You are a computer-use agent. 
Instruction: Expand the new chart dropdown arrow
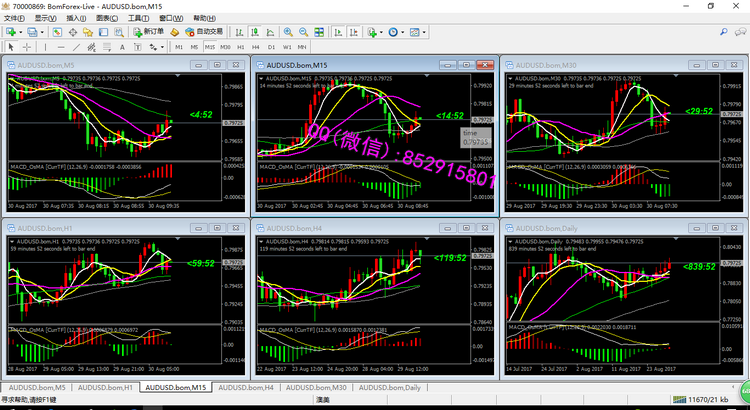pos(21,32)
